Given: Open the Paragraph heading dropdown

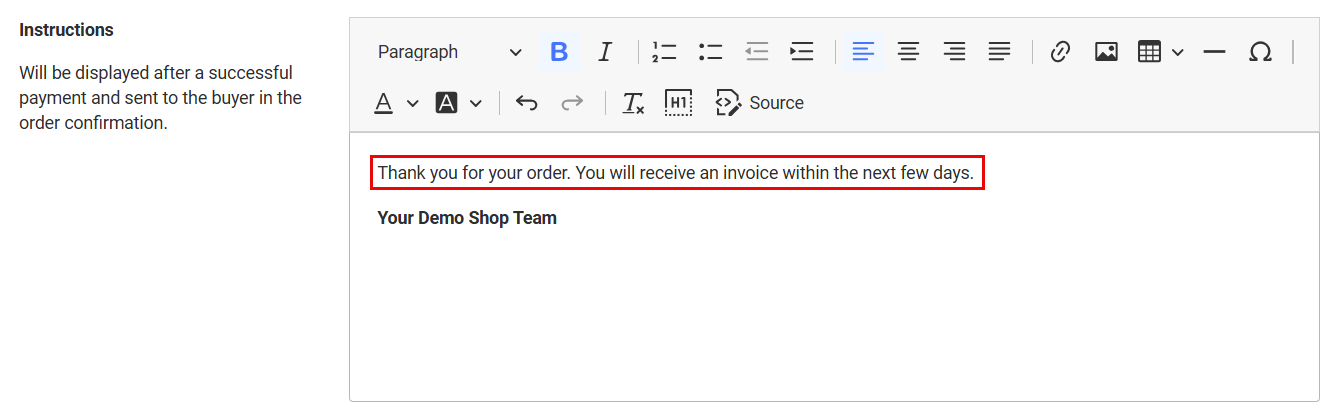Looking at the screenshot, I should click(x=449, y=52).
